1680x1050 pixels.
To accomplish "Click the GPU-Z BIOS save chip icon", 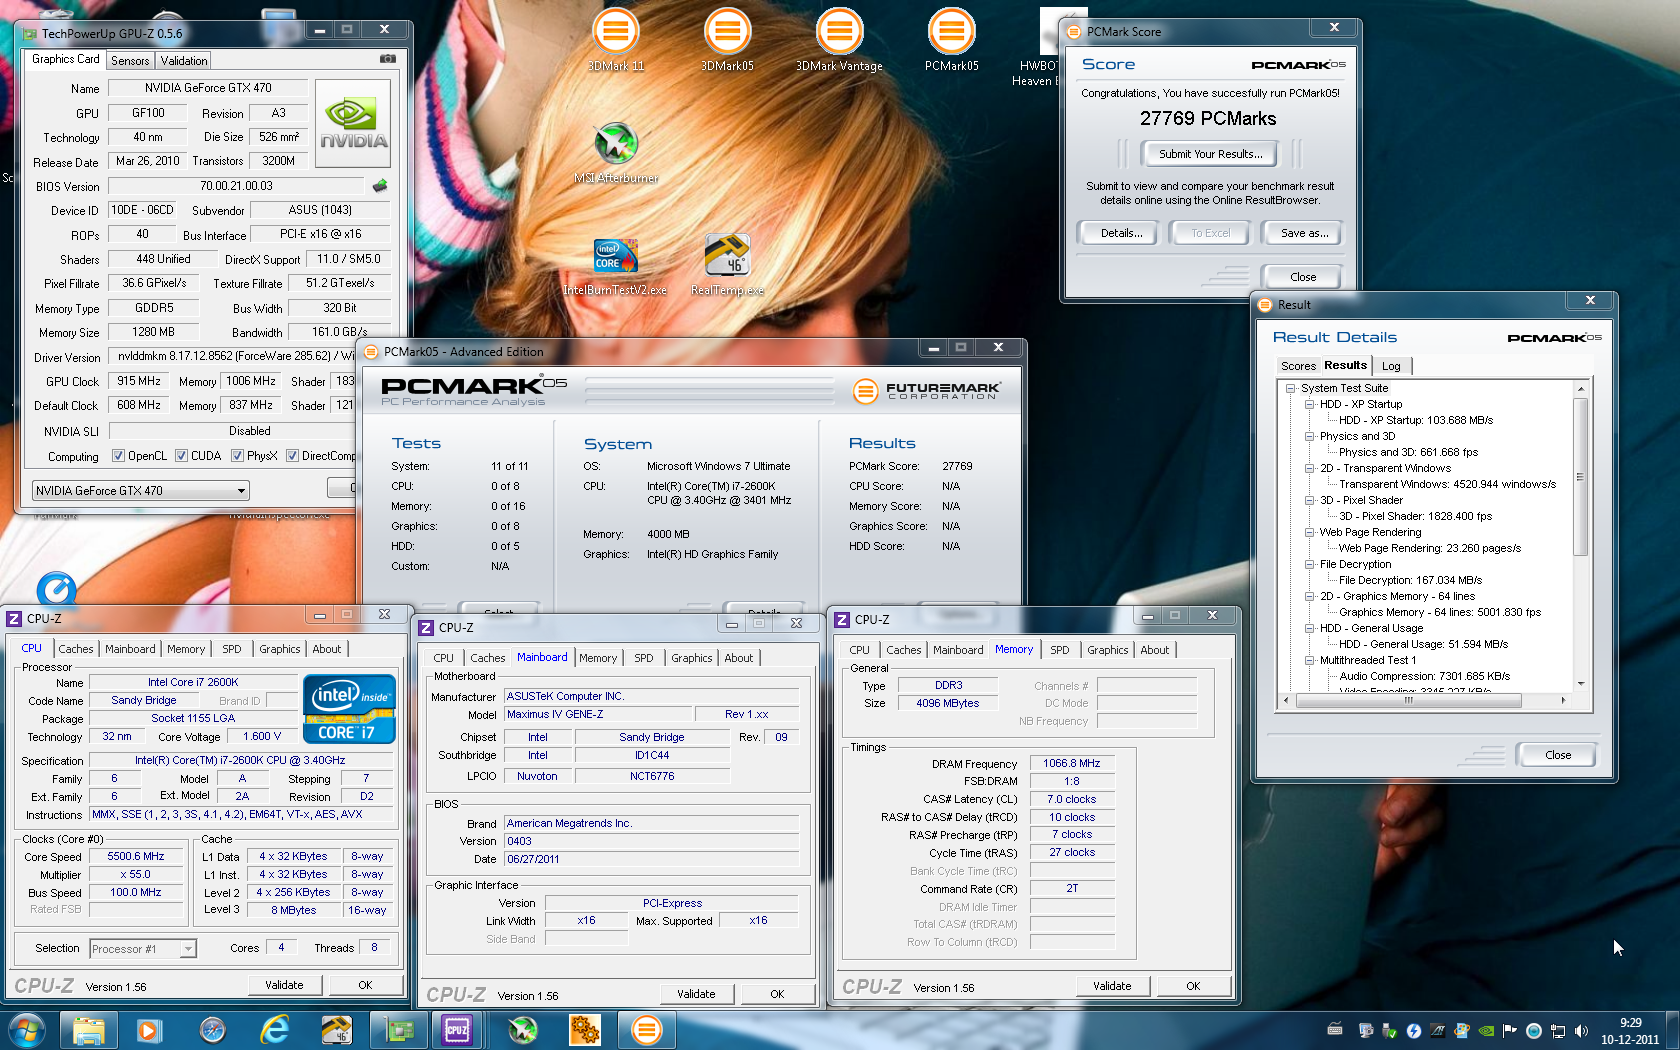I will (x=380, y=186).
